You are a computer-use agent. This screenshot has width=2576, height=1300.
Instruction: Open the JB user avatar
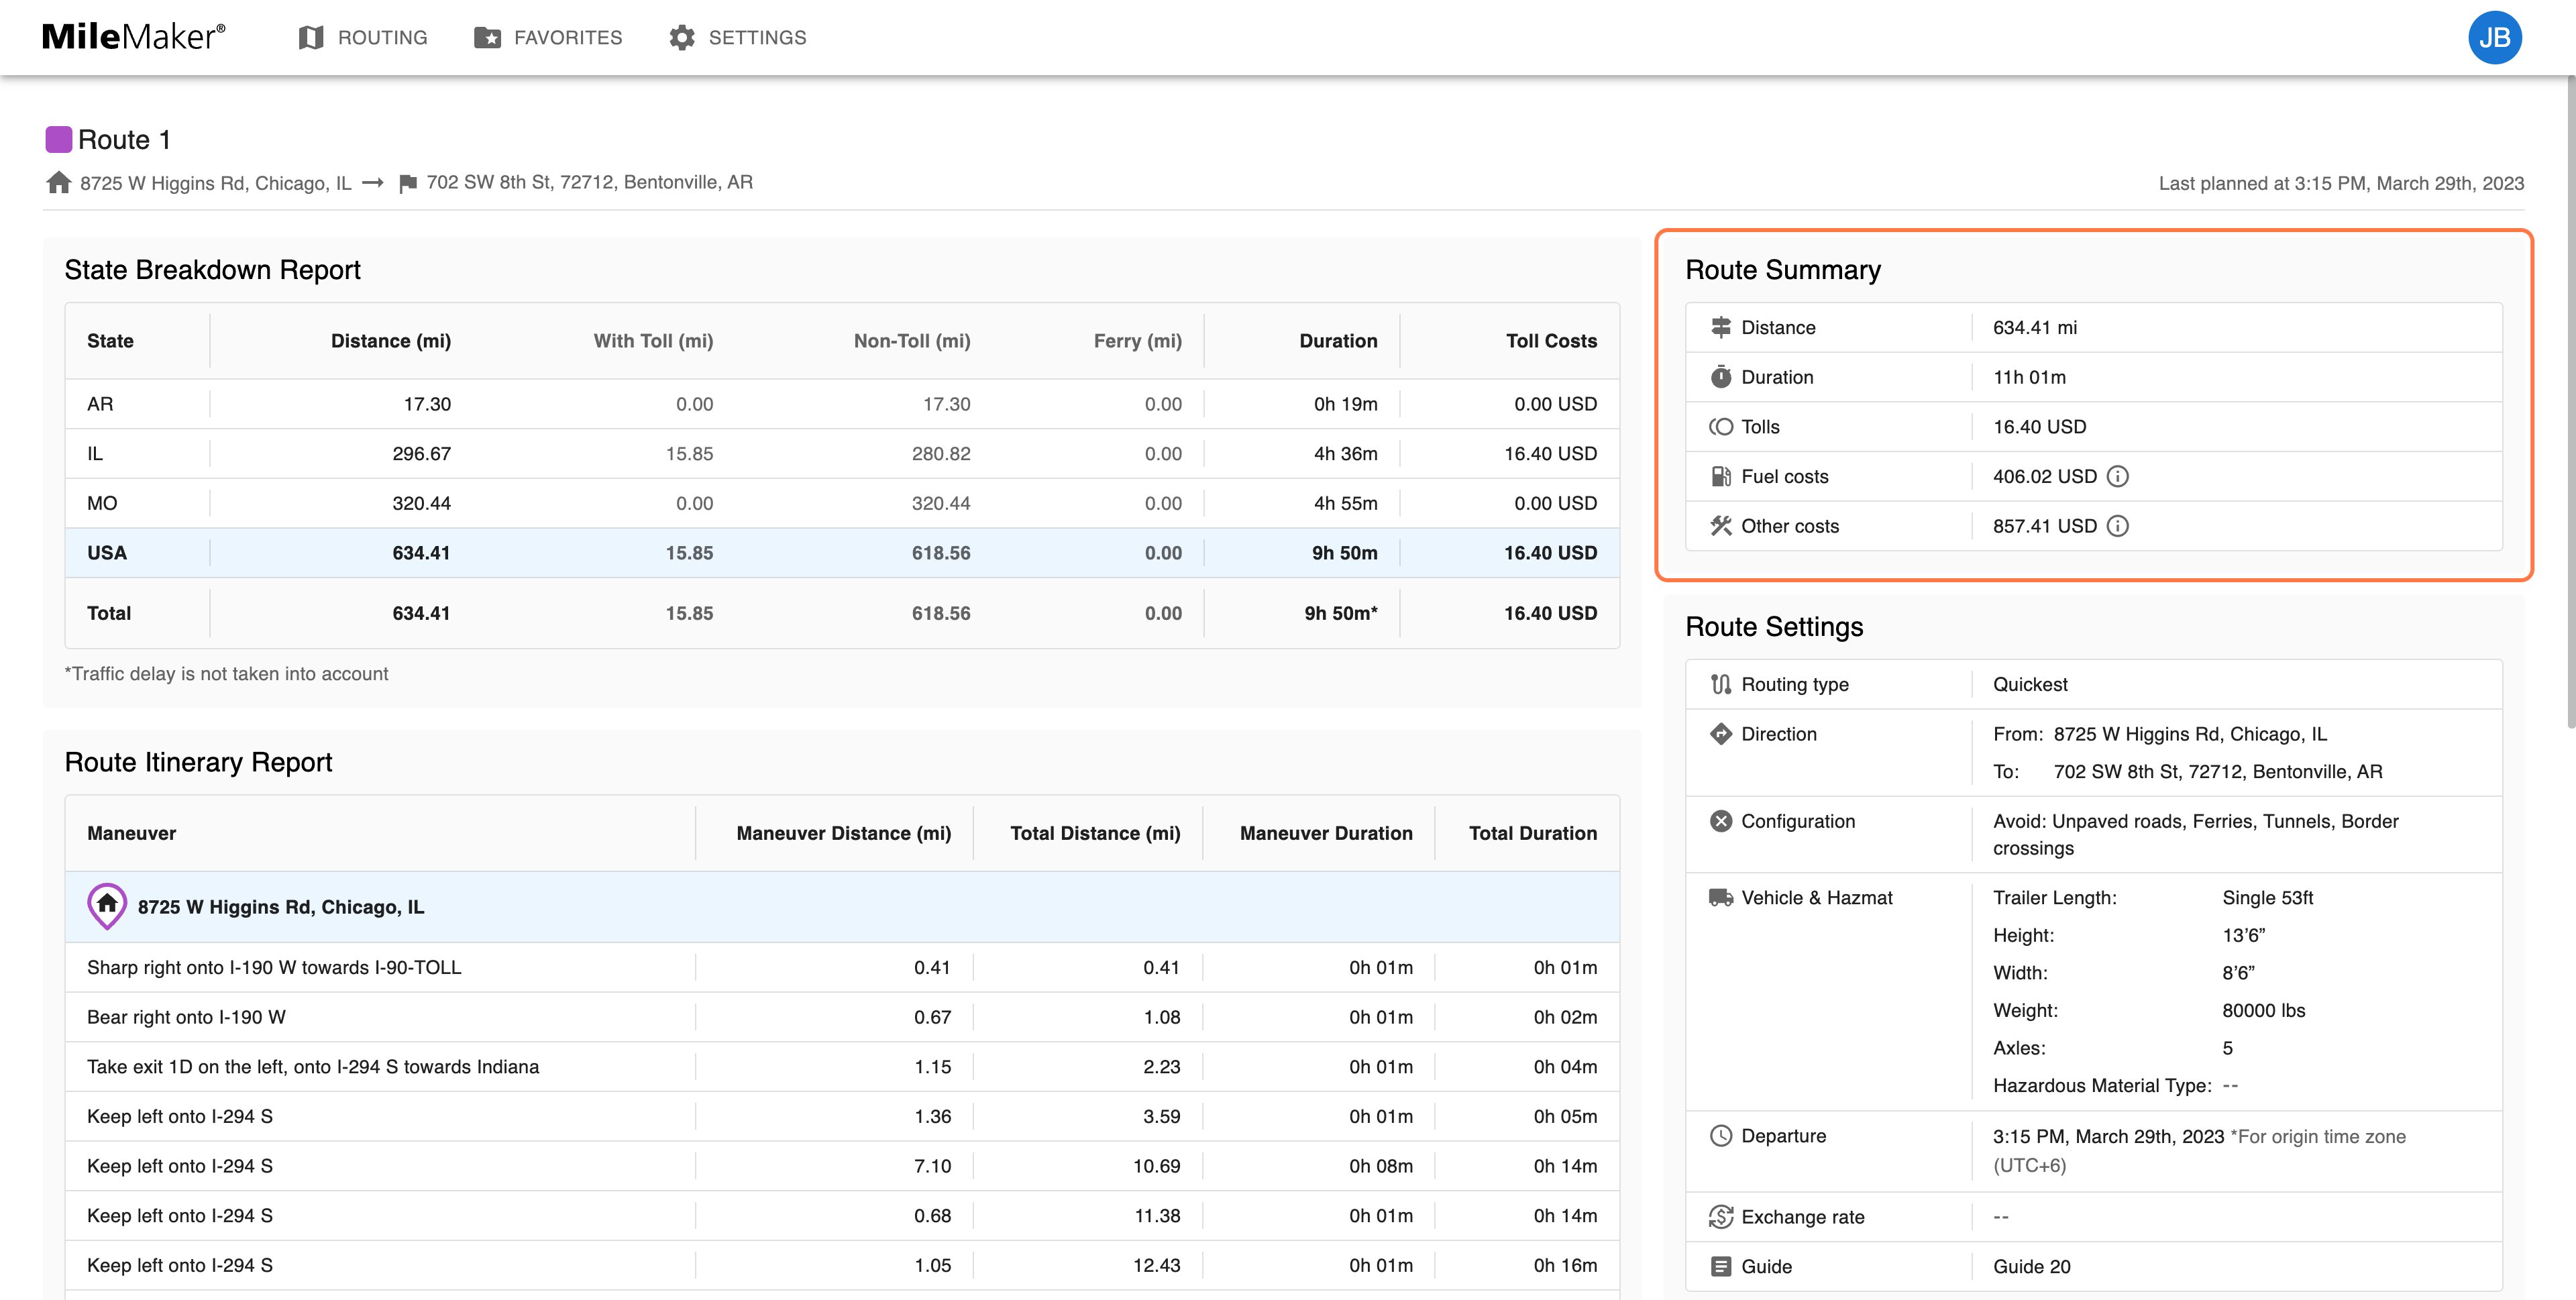click(2494, 38)
